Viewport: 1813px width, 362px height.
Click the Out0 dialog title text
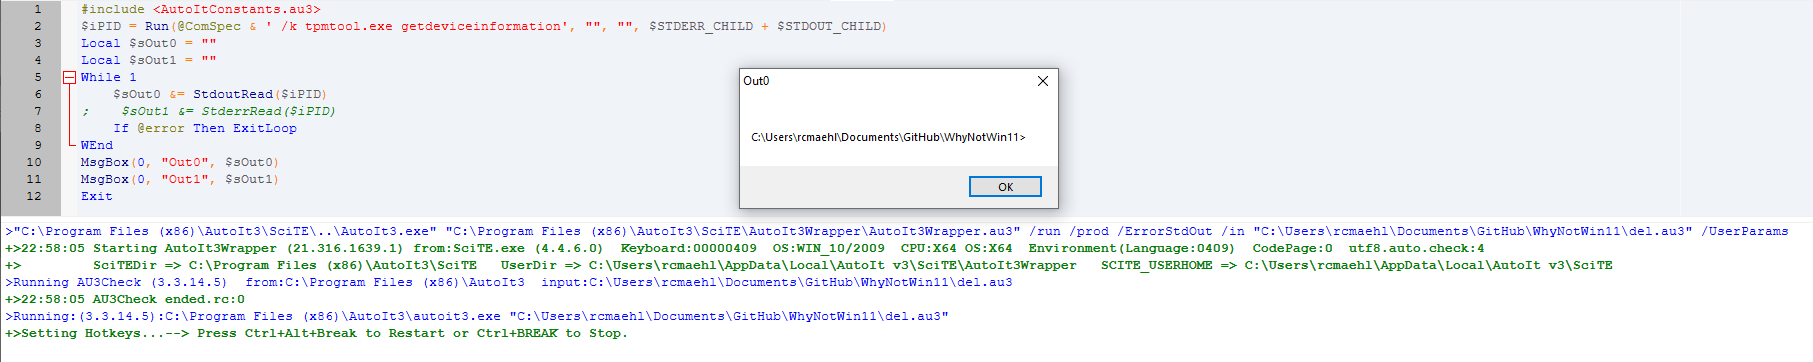(x=756, y=81)
